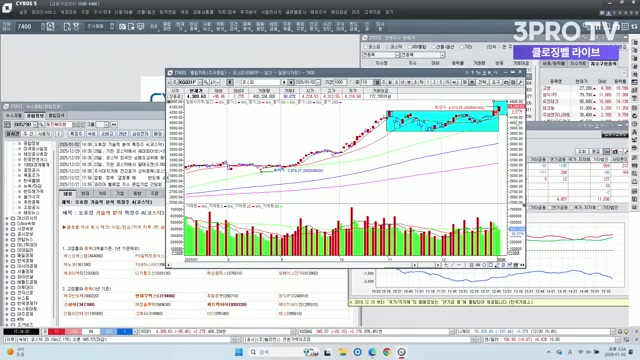This screenshot has height=360, width=640.
Task: Open the dropdown next to KGG01P code
Action: click(200, 82)
